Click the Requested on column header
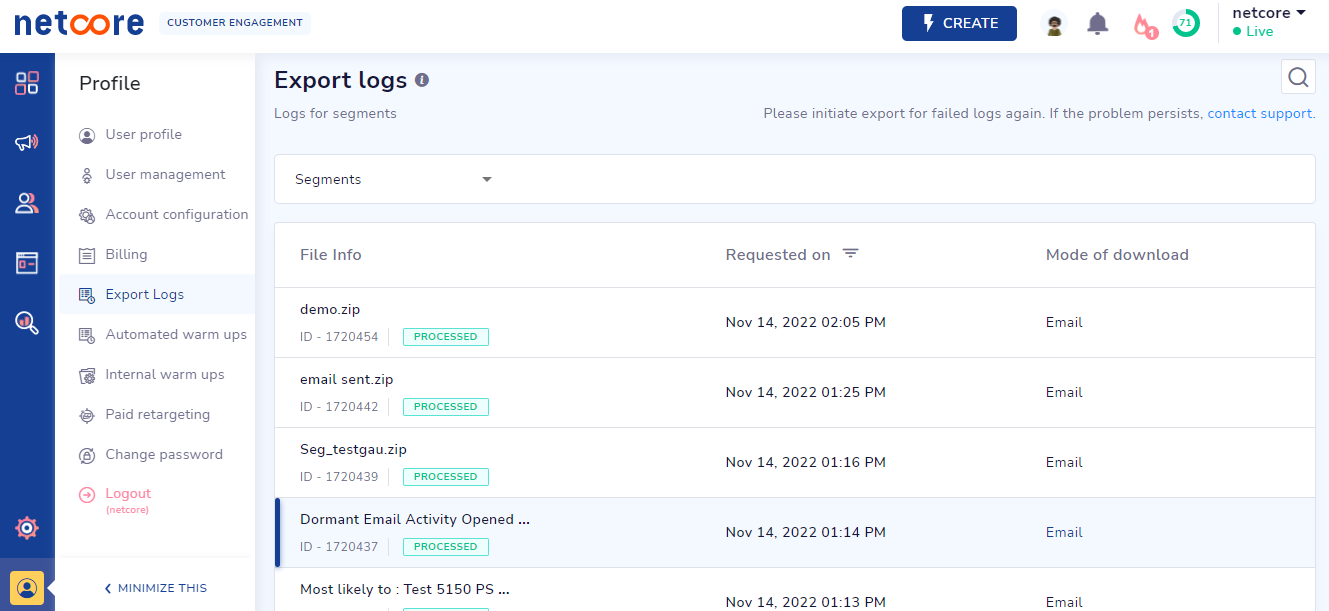The width and height of the screenshot is (1329, 611). click(778, 255)
